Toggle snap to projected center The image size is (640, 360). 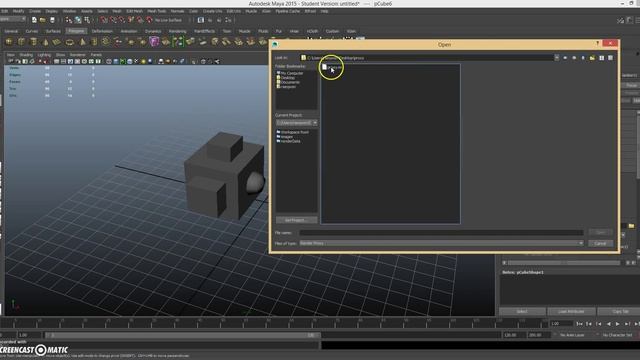tap(131, 20)
